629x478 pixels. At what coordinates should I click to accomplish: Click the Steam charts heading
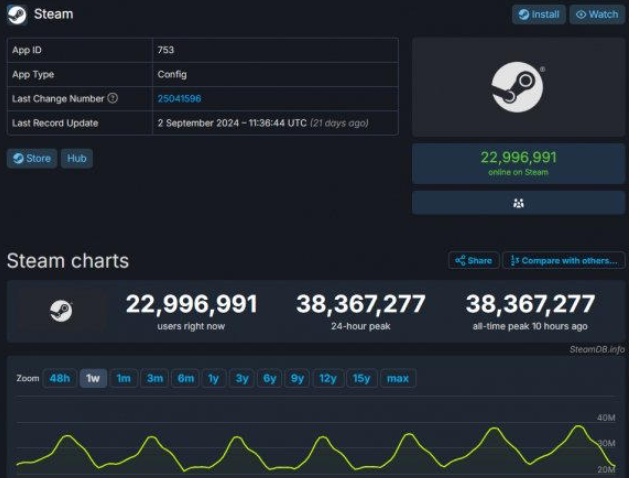(x=68, y=261)
